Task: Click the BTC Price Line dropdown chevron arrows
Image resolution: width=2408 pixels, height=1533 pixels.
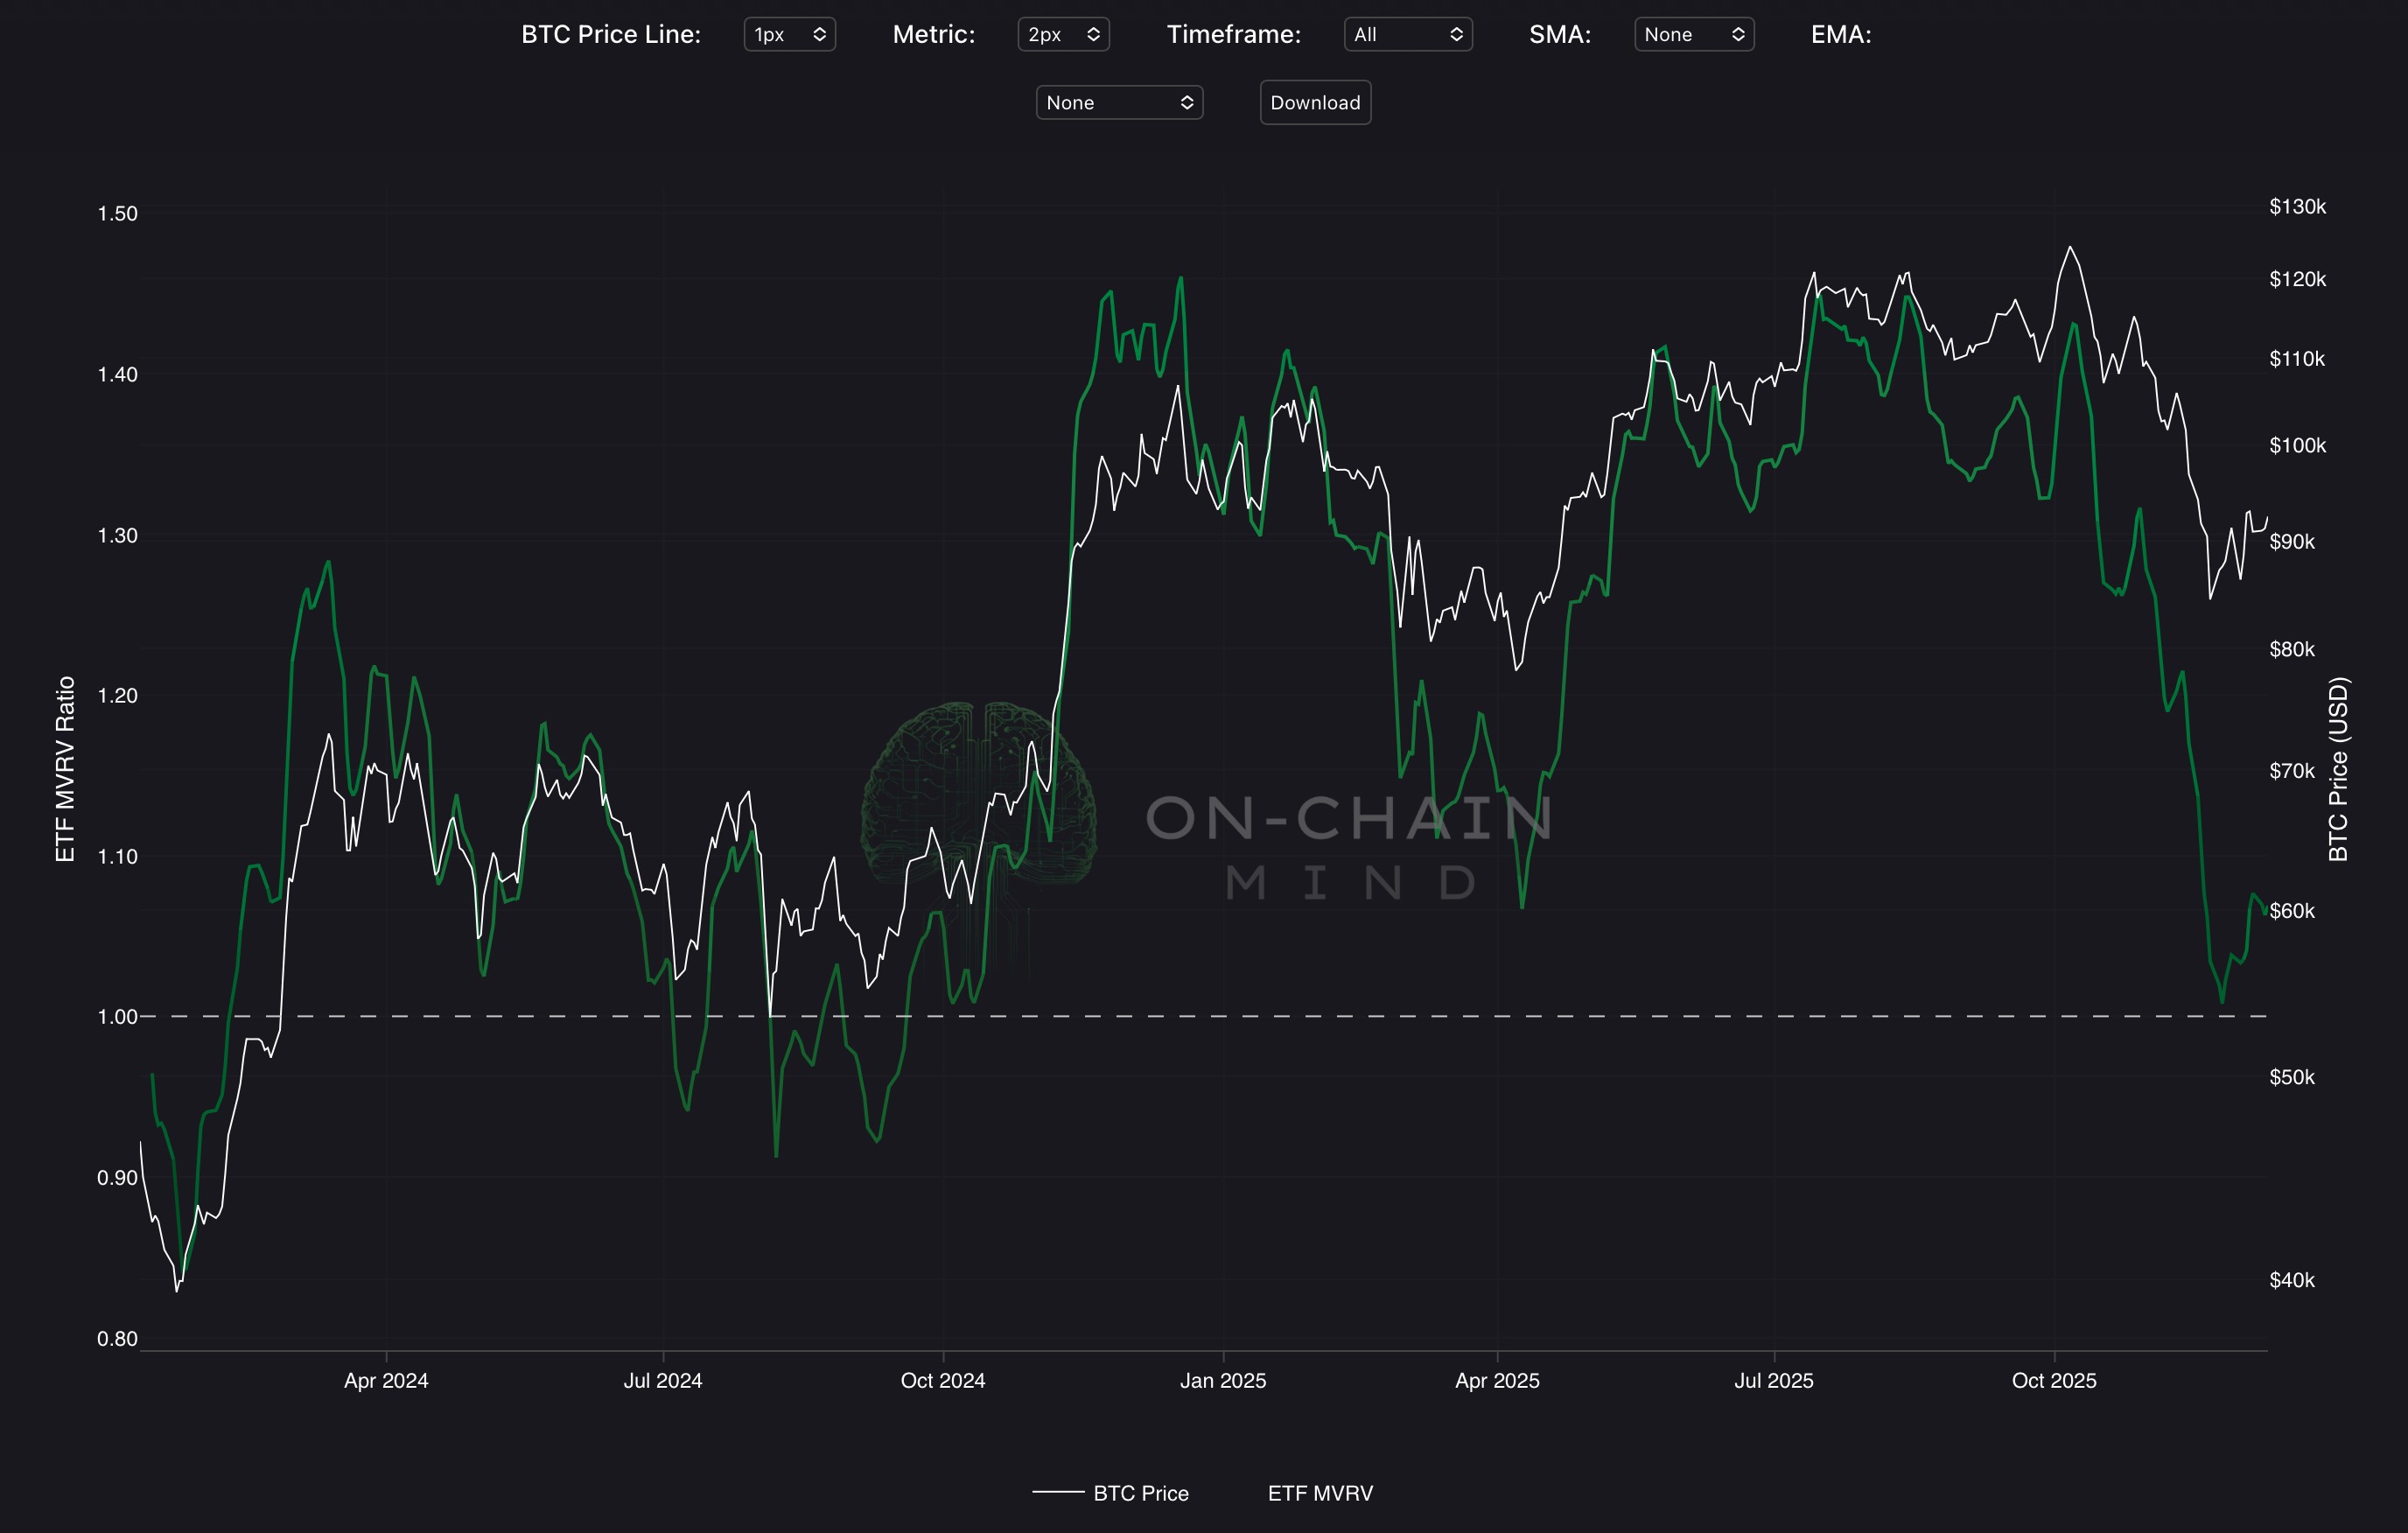Action: click(819, 34)
